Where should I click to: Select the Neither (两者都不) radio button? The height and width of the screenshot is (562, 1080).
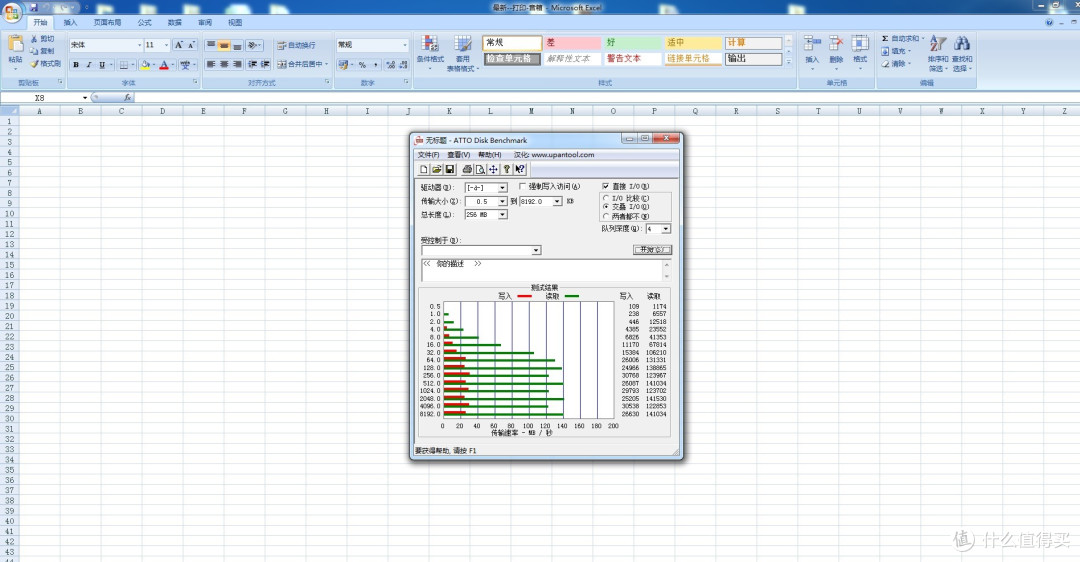[x=606, y=216]
